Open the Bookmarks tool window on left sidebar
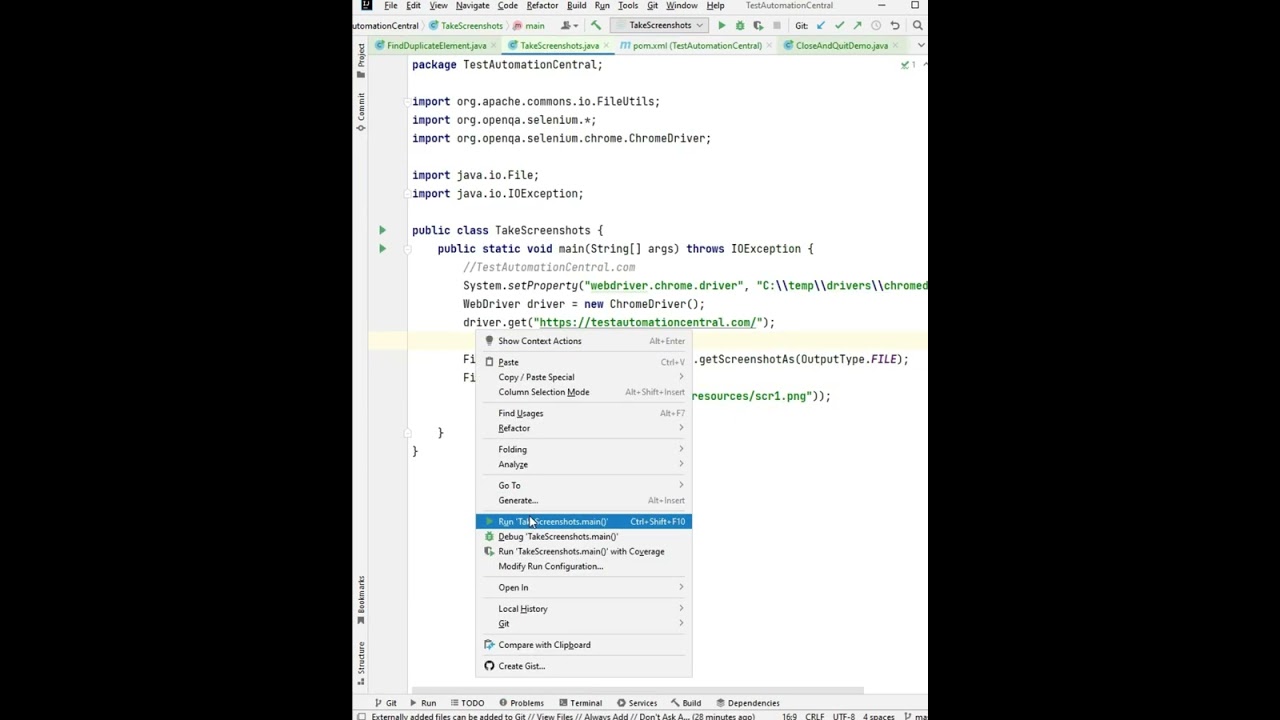Image resolution: width=1280 pixels, height=720 pixels. pyautogui.click(x=361, y=600)
